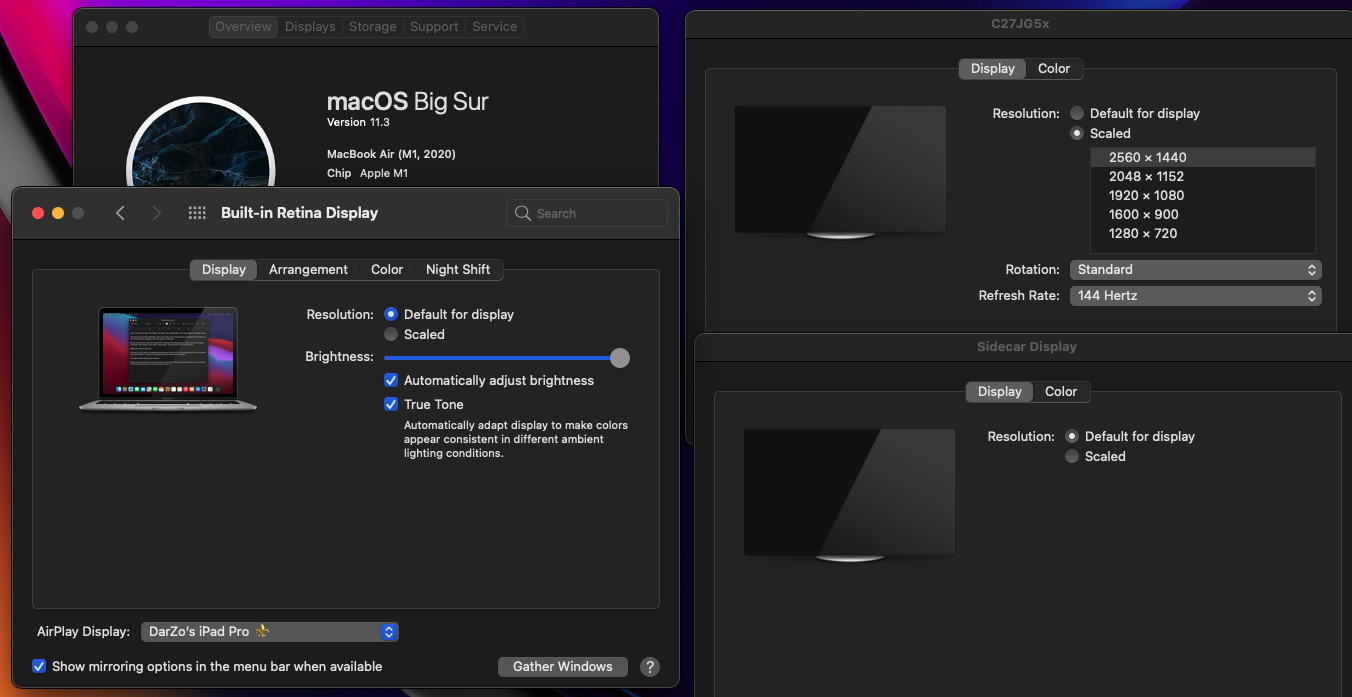Select 1920 × 1080 resolution
This screenshot has height=697, width=1352.
click(1203, 195)
